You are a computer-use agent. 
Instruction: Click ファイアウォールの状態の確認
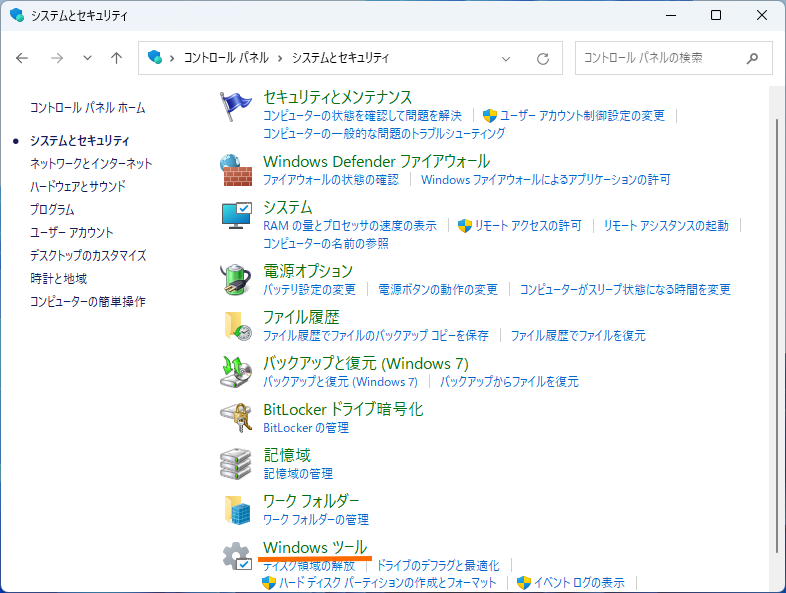point(331,179)
